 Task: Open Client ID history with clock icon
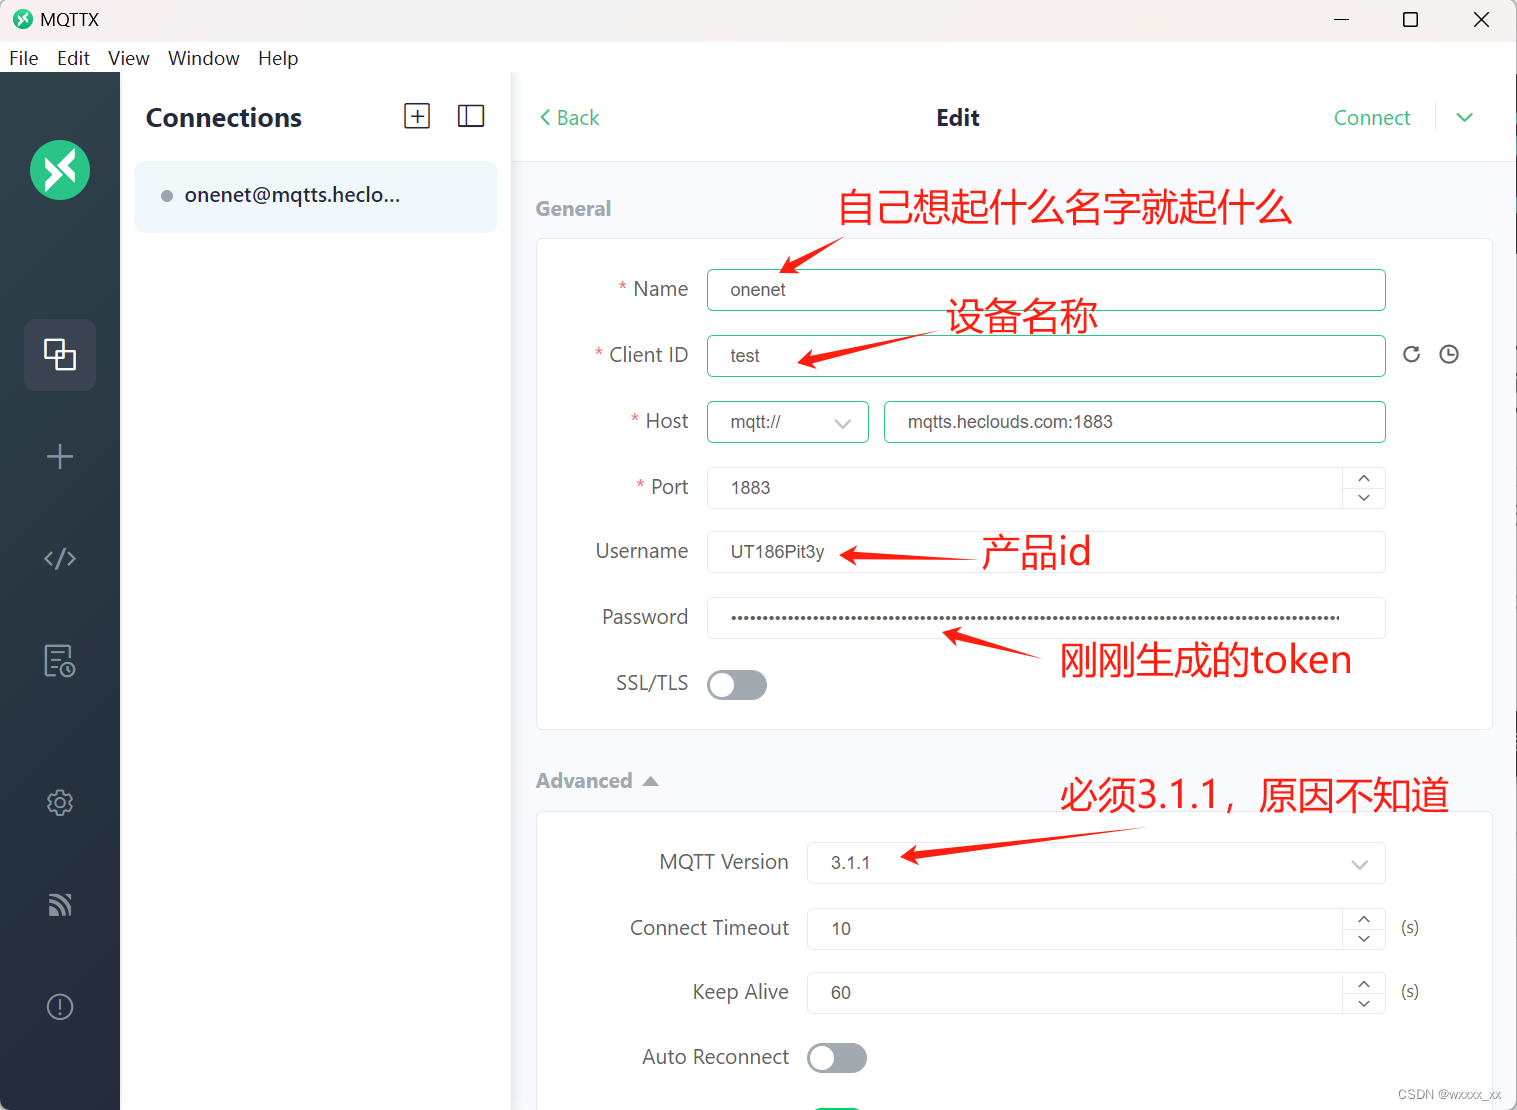click(x=1449, y=353)
